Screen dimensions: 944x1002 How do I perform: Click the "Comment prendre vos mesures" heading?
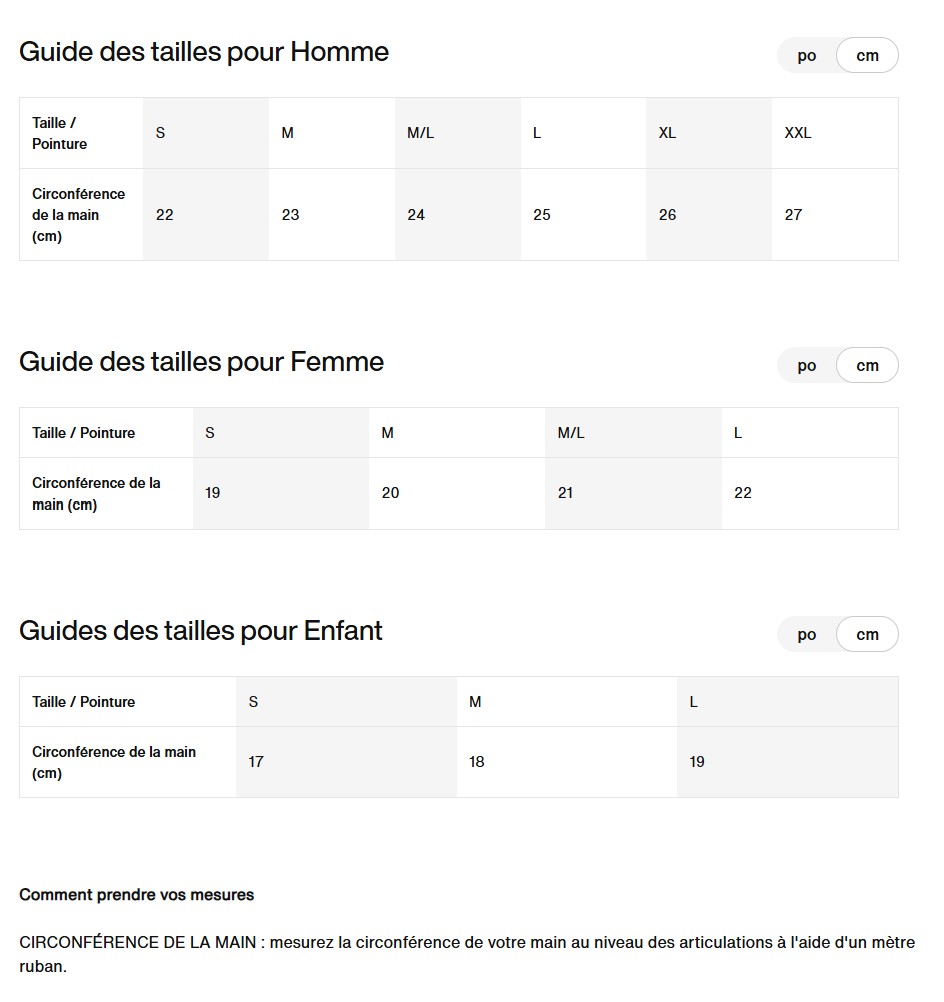pyautogui.click(x=137, y=895)
